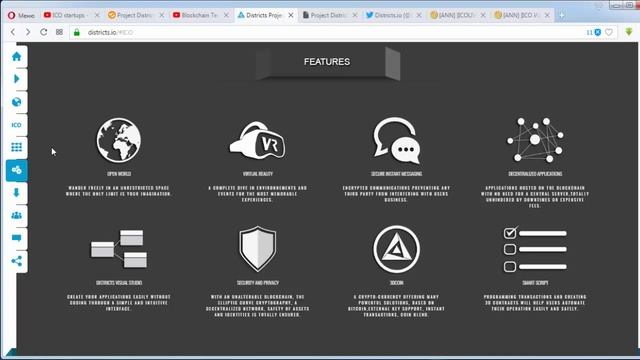Bookmark page with the heart icon
The height and width of the screenshot is (360, 640).
(609, 32)
